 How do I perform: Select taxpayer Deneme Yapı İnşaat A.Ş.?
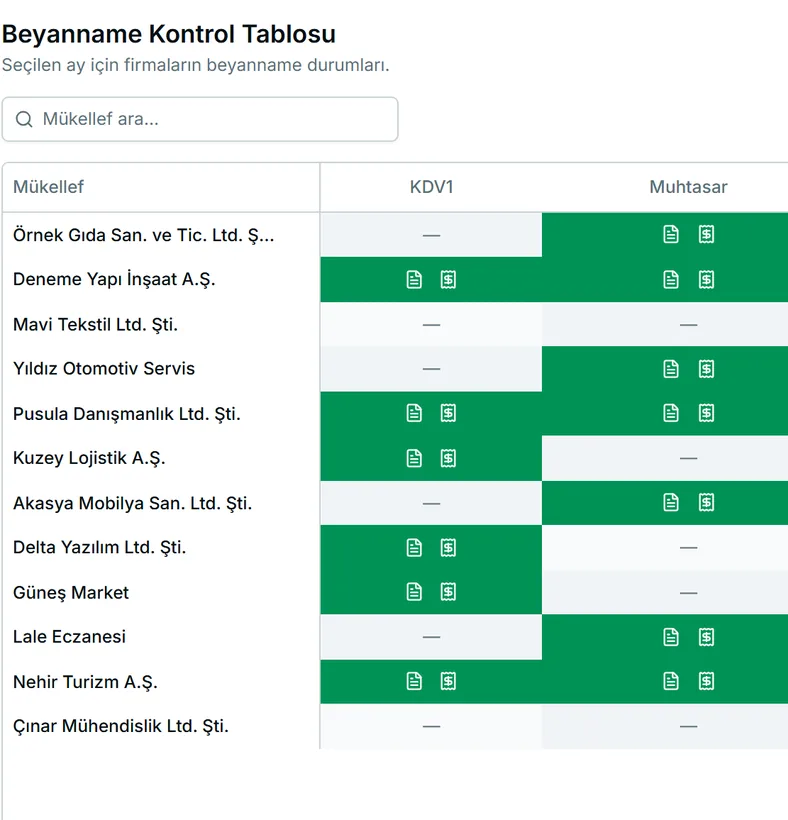coord(114,279)
